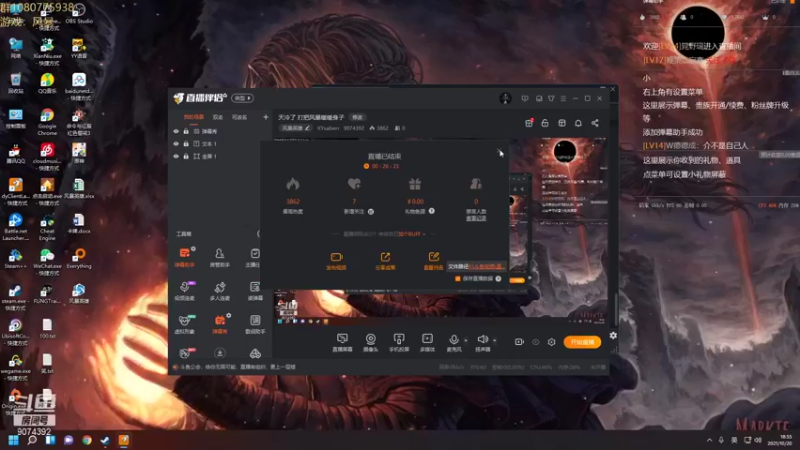Open Chrome from the taskbar
This screenshot has height=450, width=800.
87,440
